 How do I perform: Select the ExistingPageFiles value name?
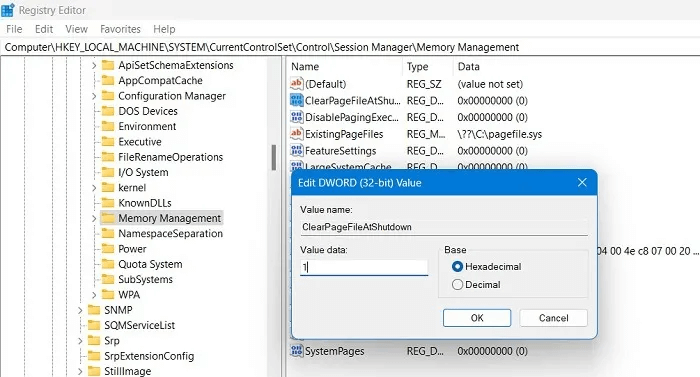click(x=344, y=134)
